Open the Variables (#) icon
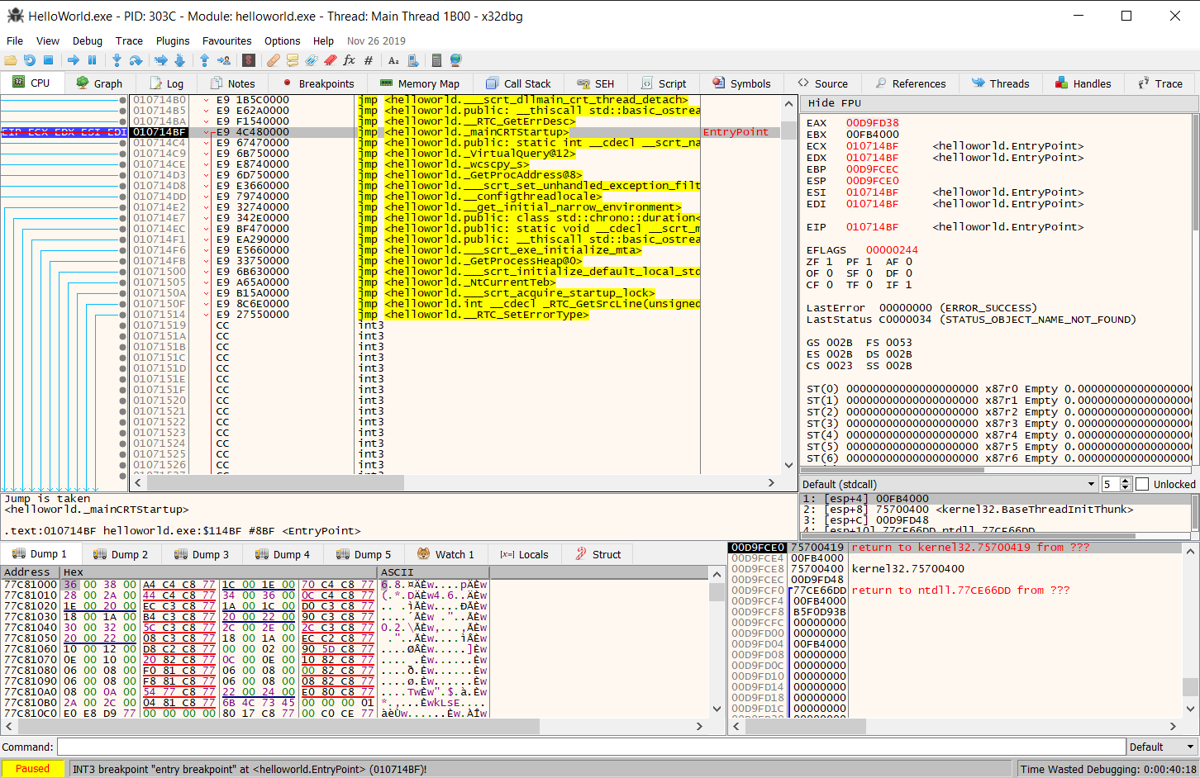1200x778 pixels. 369,60
